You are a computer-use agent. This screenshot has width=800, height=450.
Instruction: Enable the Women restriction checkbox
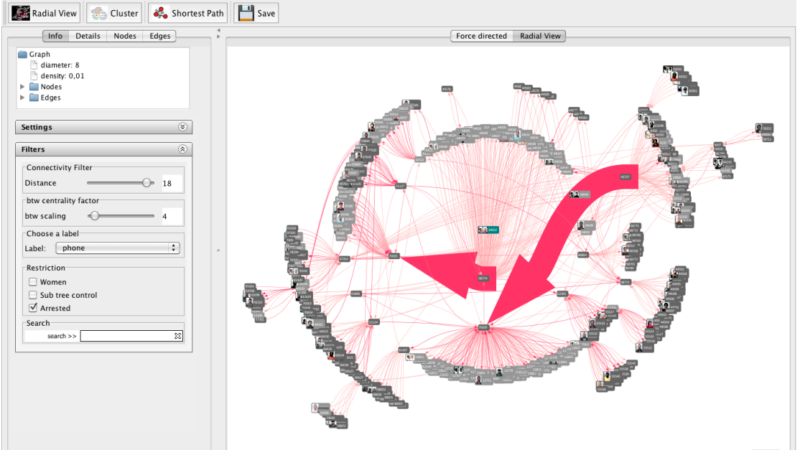tap(33, 282)
